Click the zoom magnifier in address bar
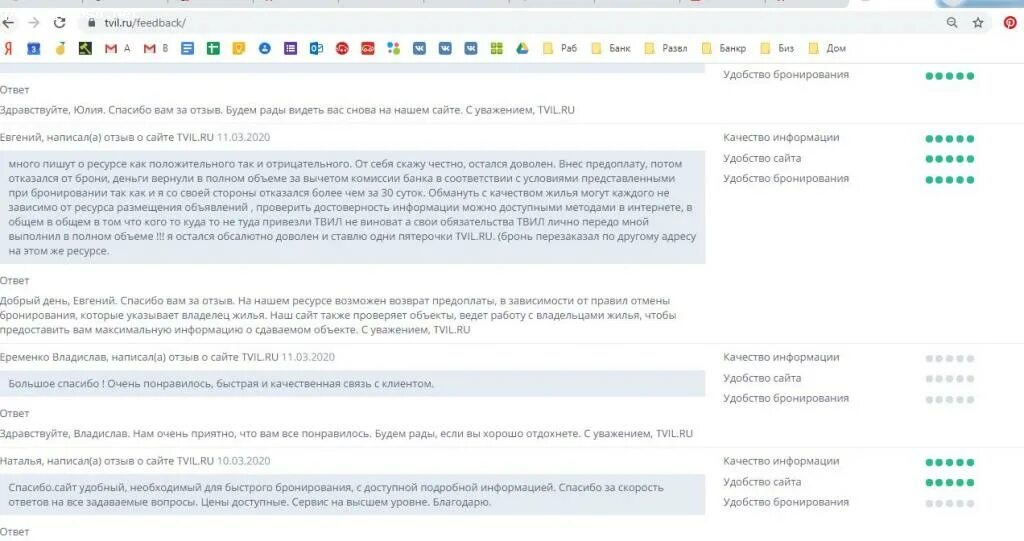Viewport: 1024px width, 541px height. (952, 23)
